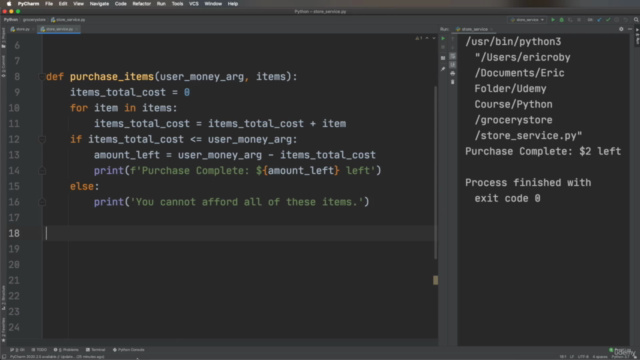This screenshot has width=640, height=360.
Task: Open the Terminal tool window button
Action: pyautogui.click(x=96, y=350)
